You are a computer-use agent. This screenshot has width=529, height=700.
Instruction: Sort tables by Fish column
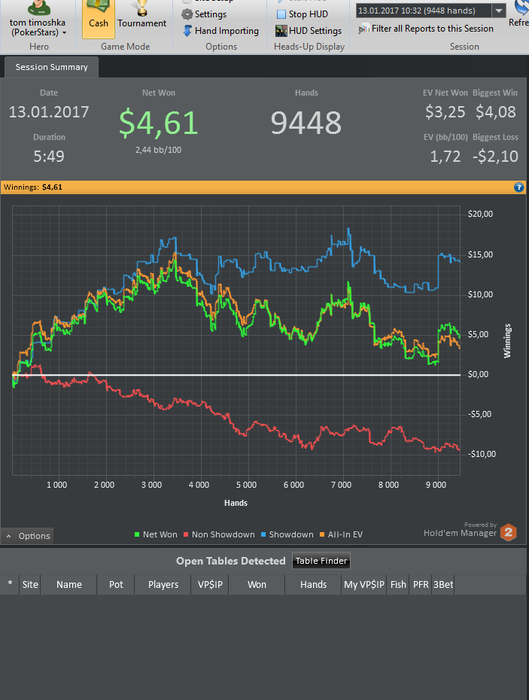click(x=398, y=584)
